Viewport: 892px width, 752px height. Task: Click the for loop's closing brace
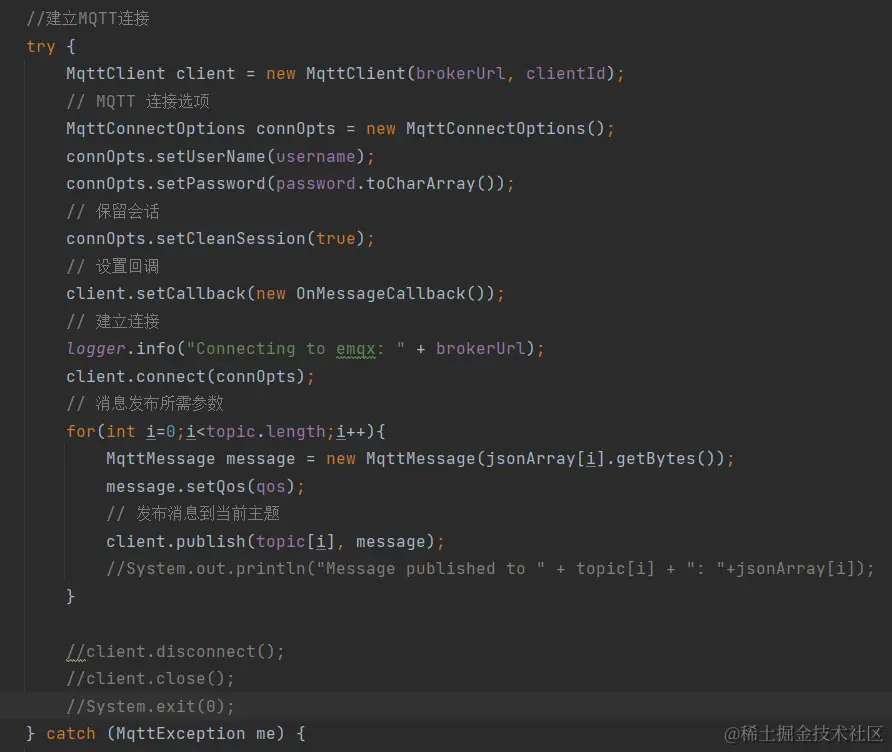pos(71,596)
